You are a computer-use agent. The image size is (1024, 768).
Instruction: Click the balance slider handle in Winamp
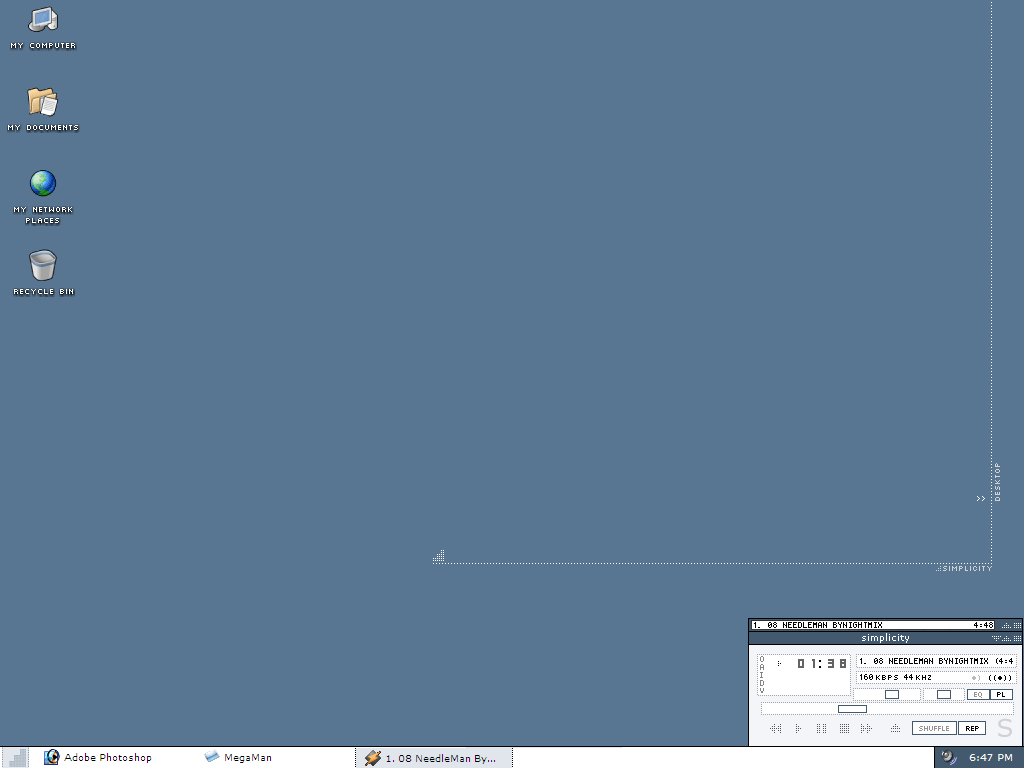coord(944,694)
